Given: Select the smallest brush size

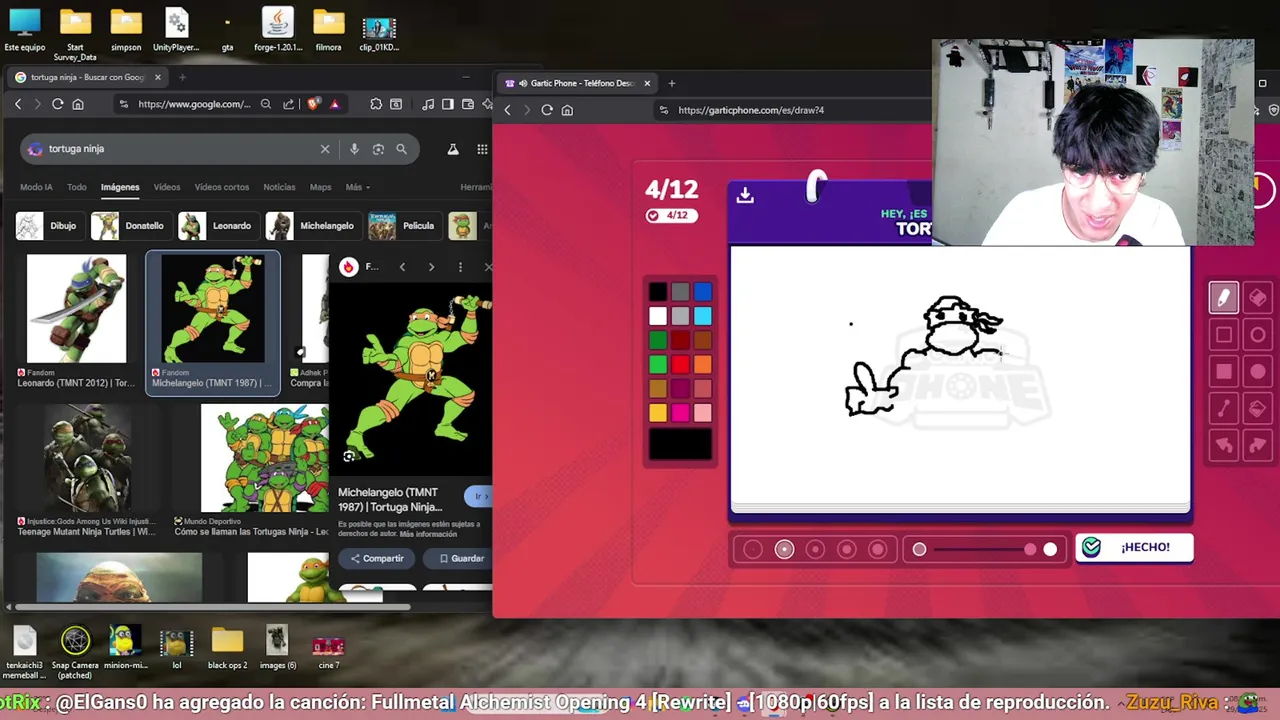Looking at the screenshot, I should tap(753, 549).
